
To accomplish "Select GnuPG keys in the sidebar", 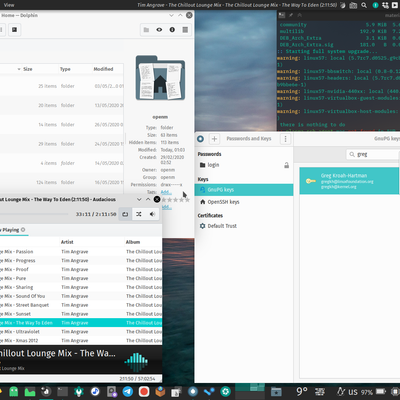I will pyautogui.click(x=244, y=190).
